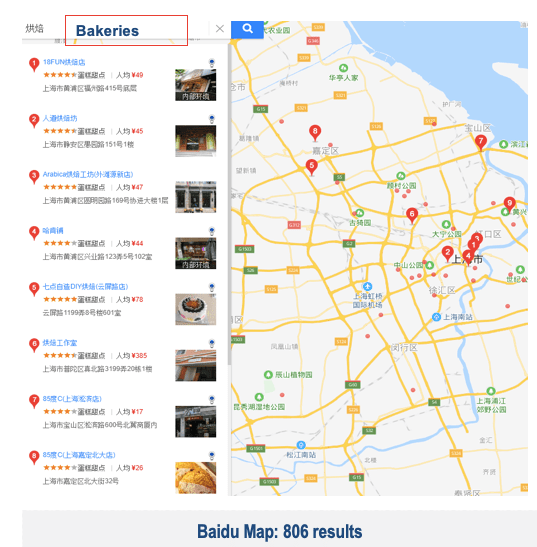Viewport: 537px width, 547px height.
Task: Click street view icon above result 8 thumbnail
Action: 211,455
